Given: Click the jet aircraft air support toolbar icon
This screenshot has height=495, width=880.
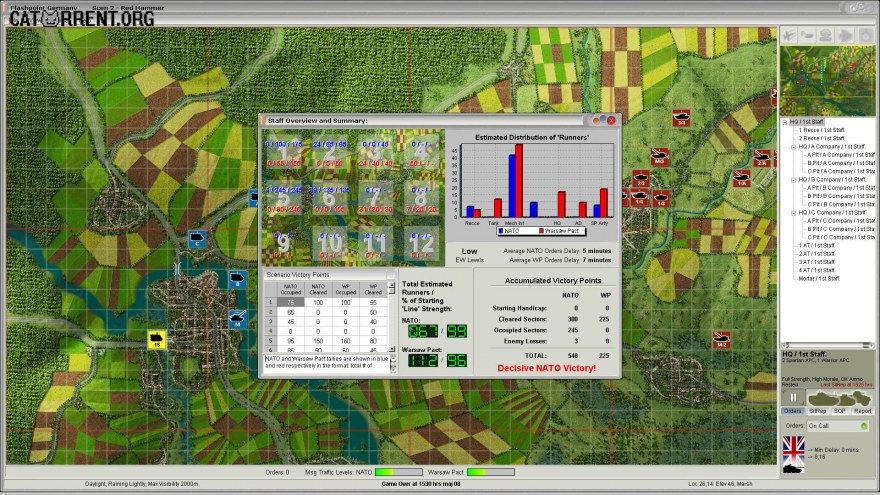Looking at the screenshot, I should click(789, 36).
